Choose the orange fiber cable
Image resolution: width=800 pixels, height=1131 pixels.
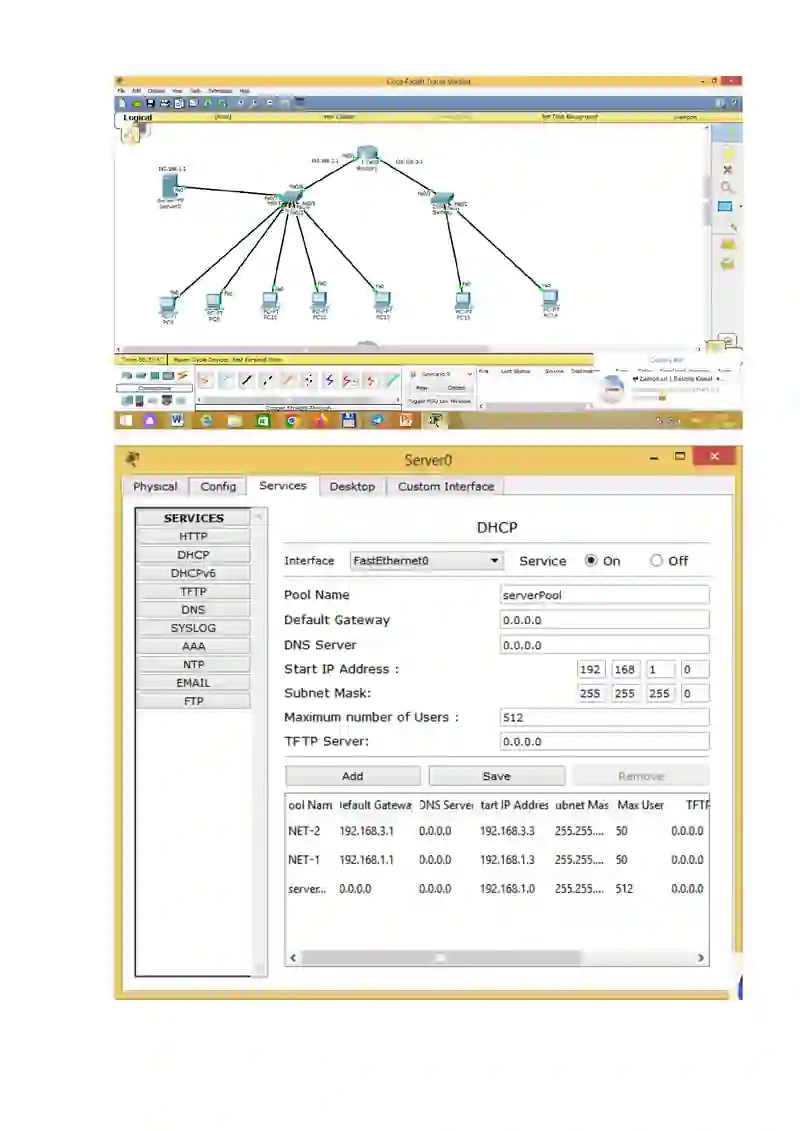click(x=288, y=380)
